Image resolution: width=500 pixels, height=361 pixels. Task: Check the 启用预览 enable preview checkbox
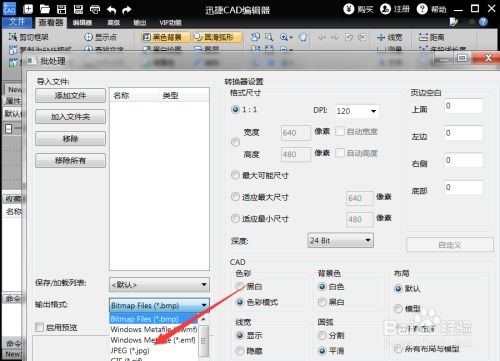pyautogui.click(x=40, y=327)
